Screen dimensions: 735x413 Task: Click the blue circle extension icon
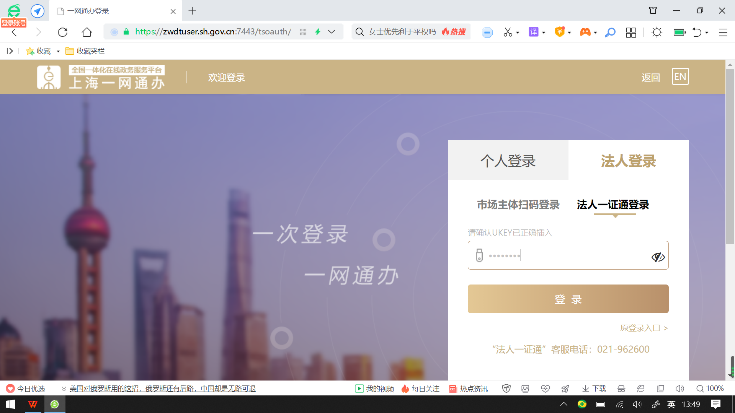pos(488,32)
